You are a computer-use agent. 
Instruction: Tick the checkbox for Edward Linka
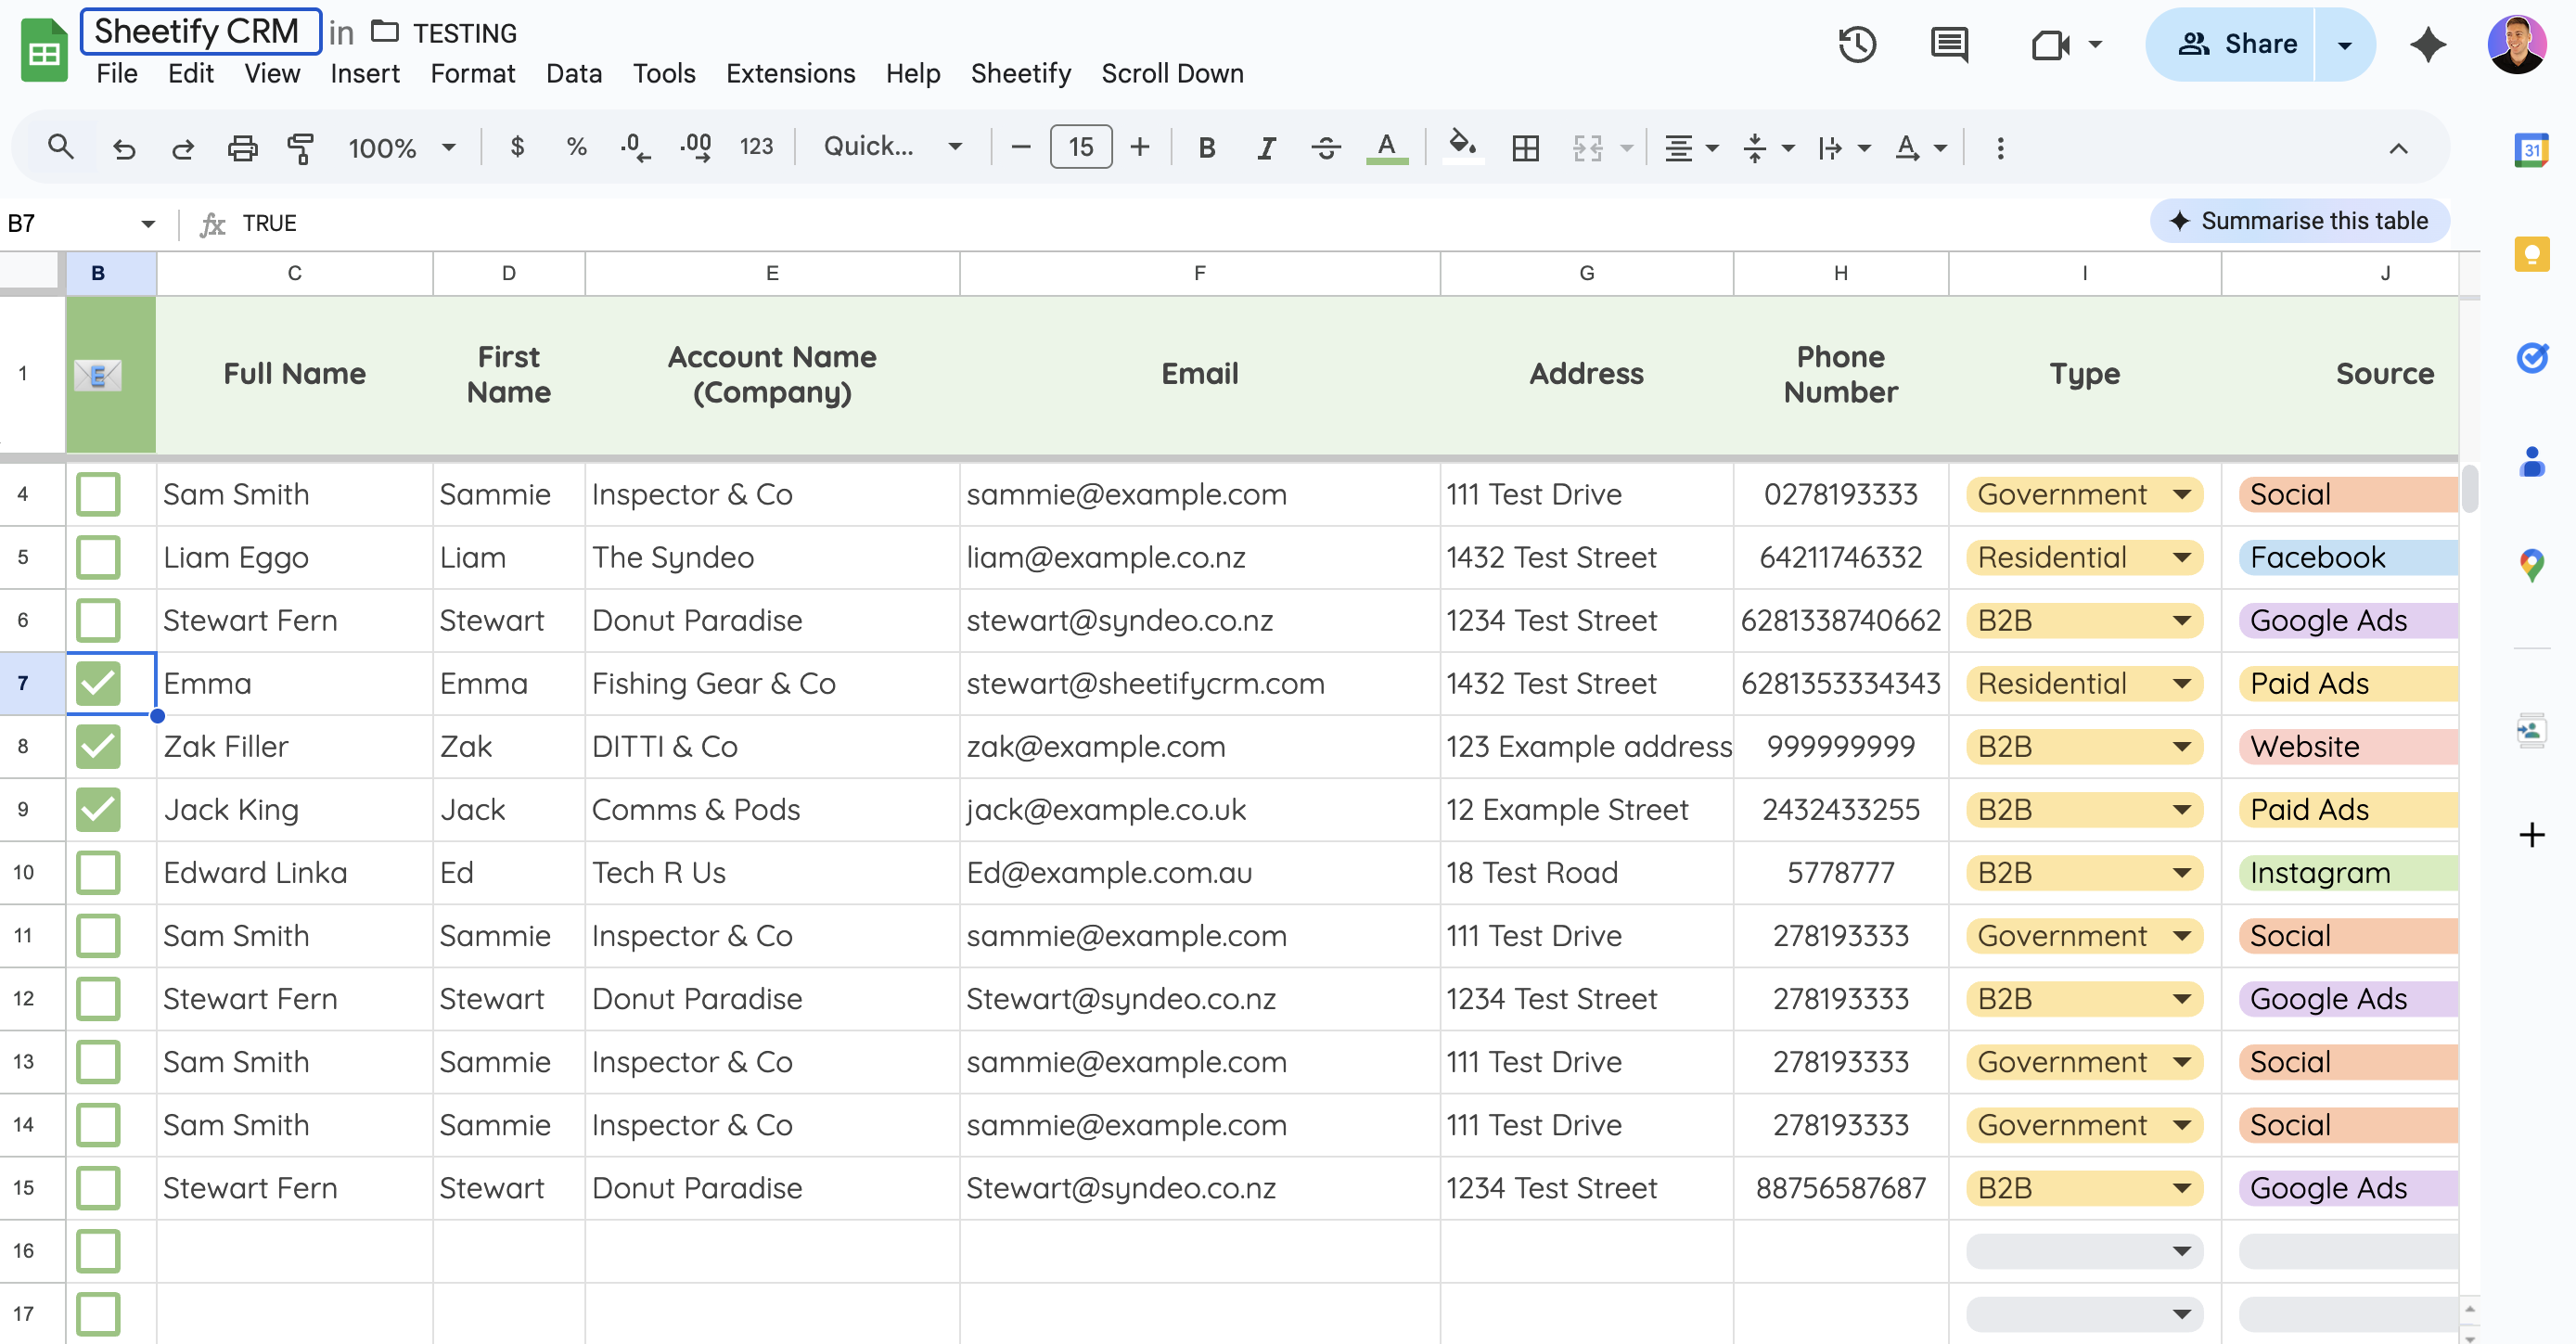98,872
